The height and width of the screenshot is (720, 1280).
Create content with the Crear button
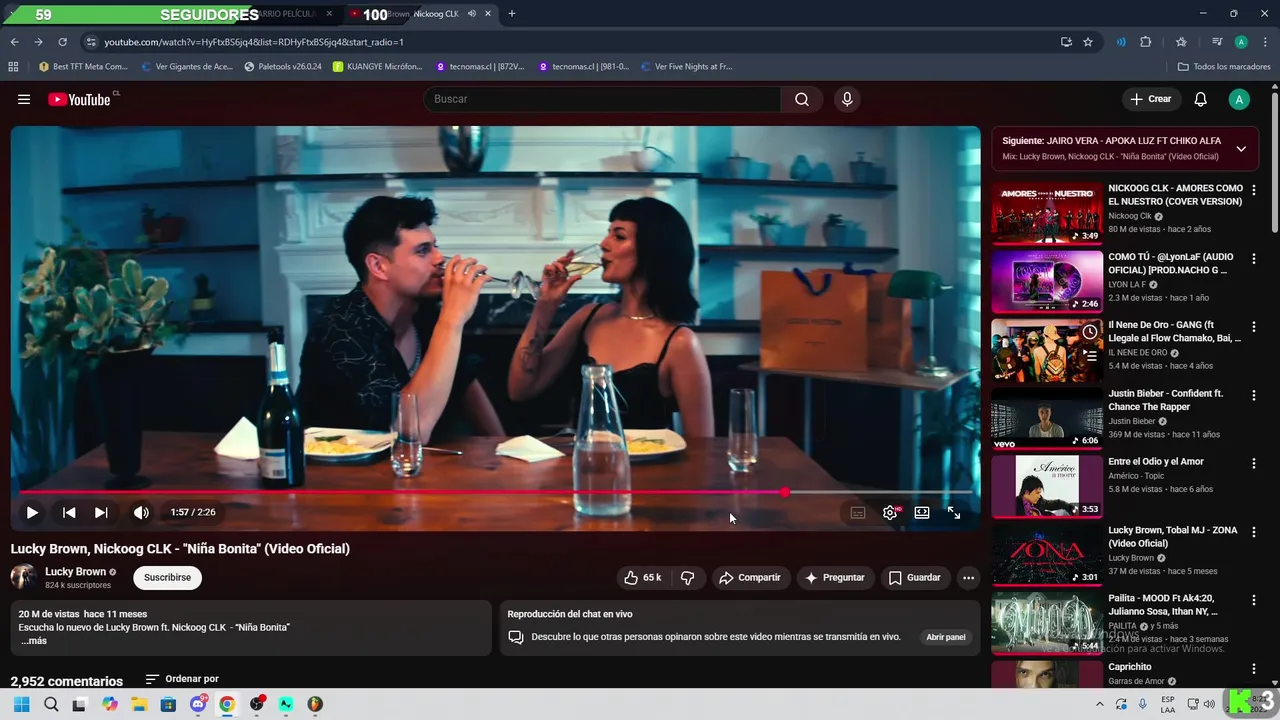click(1151, 99)
